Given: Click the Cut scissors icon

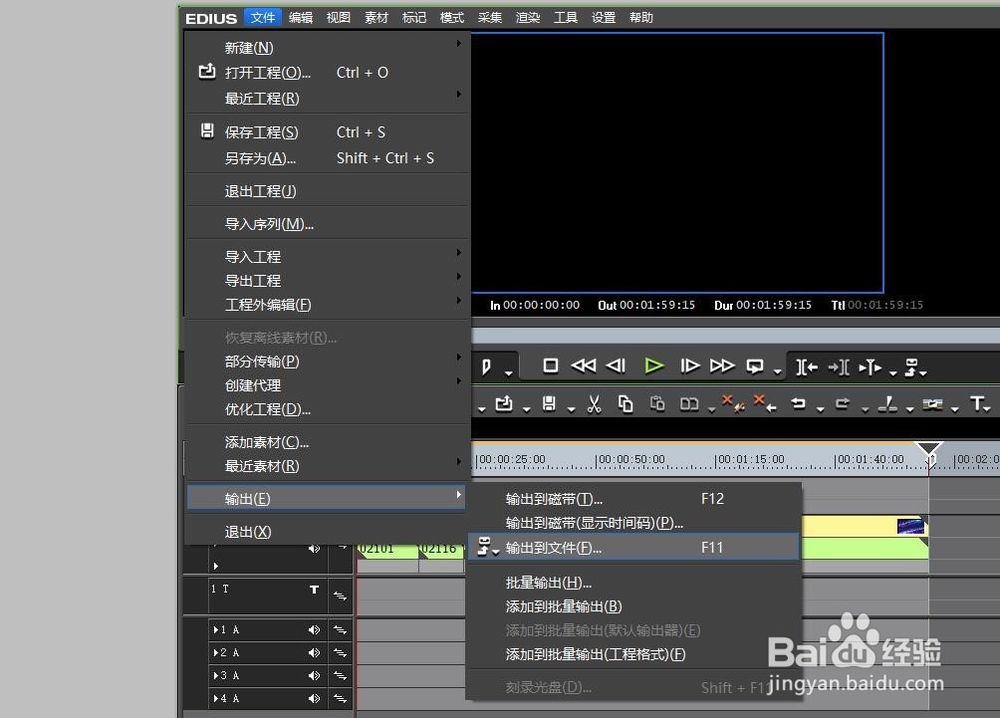Looking at the screenshot, I should coord(594,404).
